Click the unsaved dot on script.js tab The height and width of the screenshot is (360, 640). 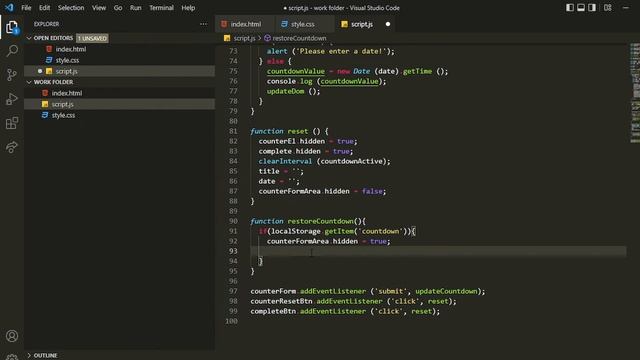tap(388, 24)
